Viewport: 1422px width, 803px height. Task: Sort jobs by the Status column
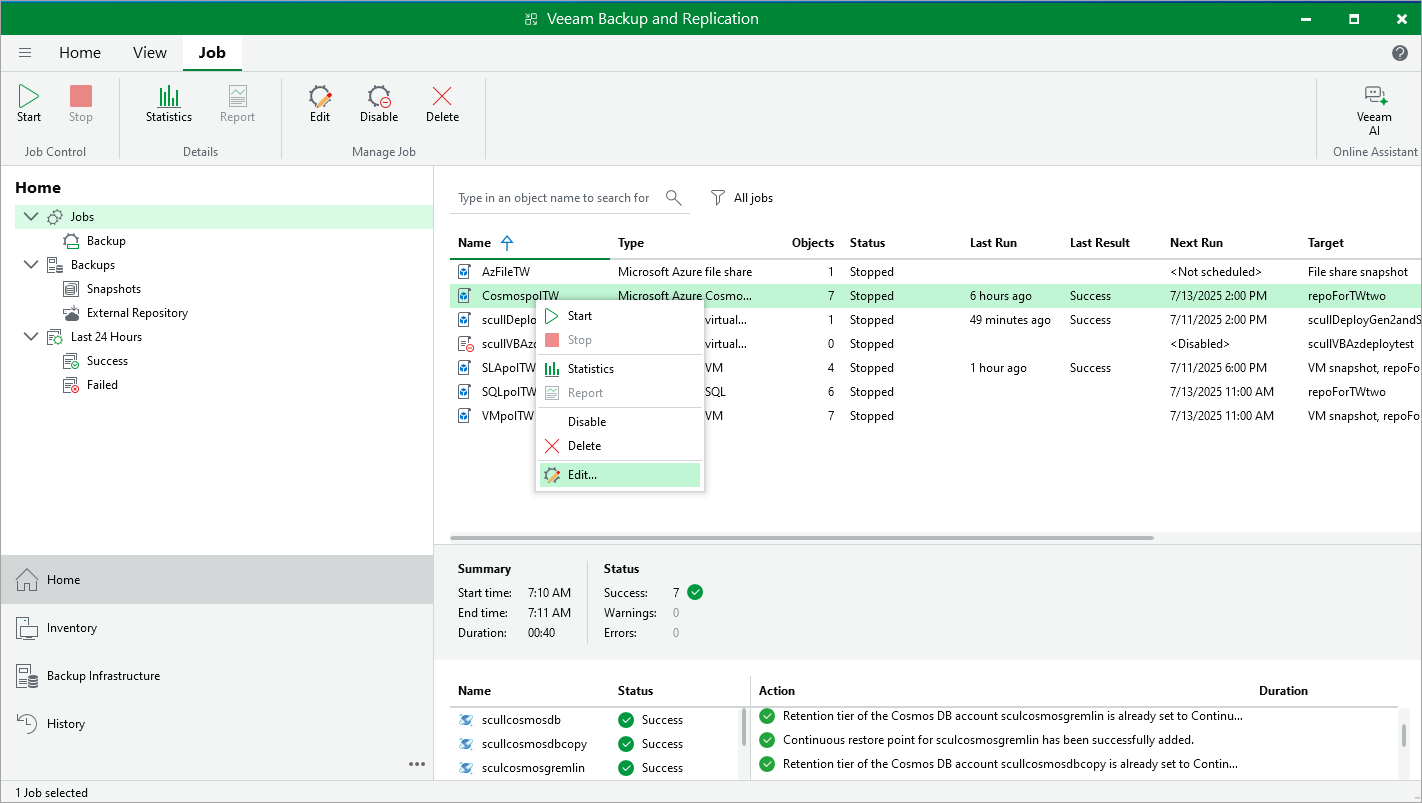pos(867,243)
